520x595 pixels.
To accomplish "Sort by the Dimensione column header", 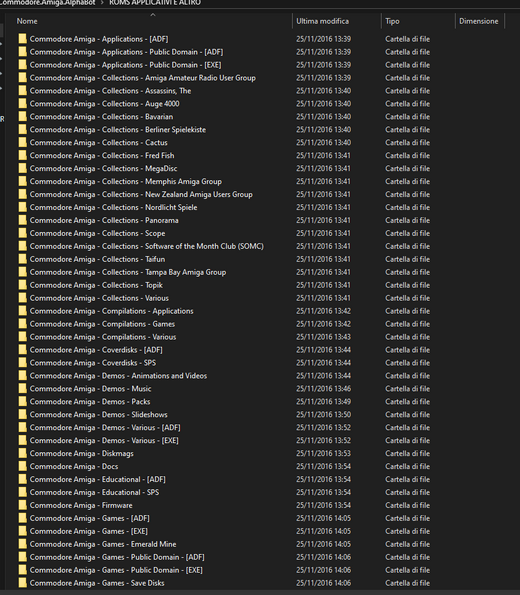I will [x=479, y=21].
